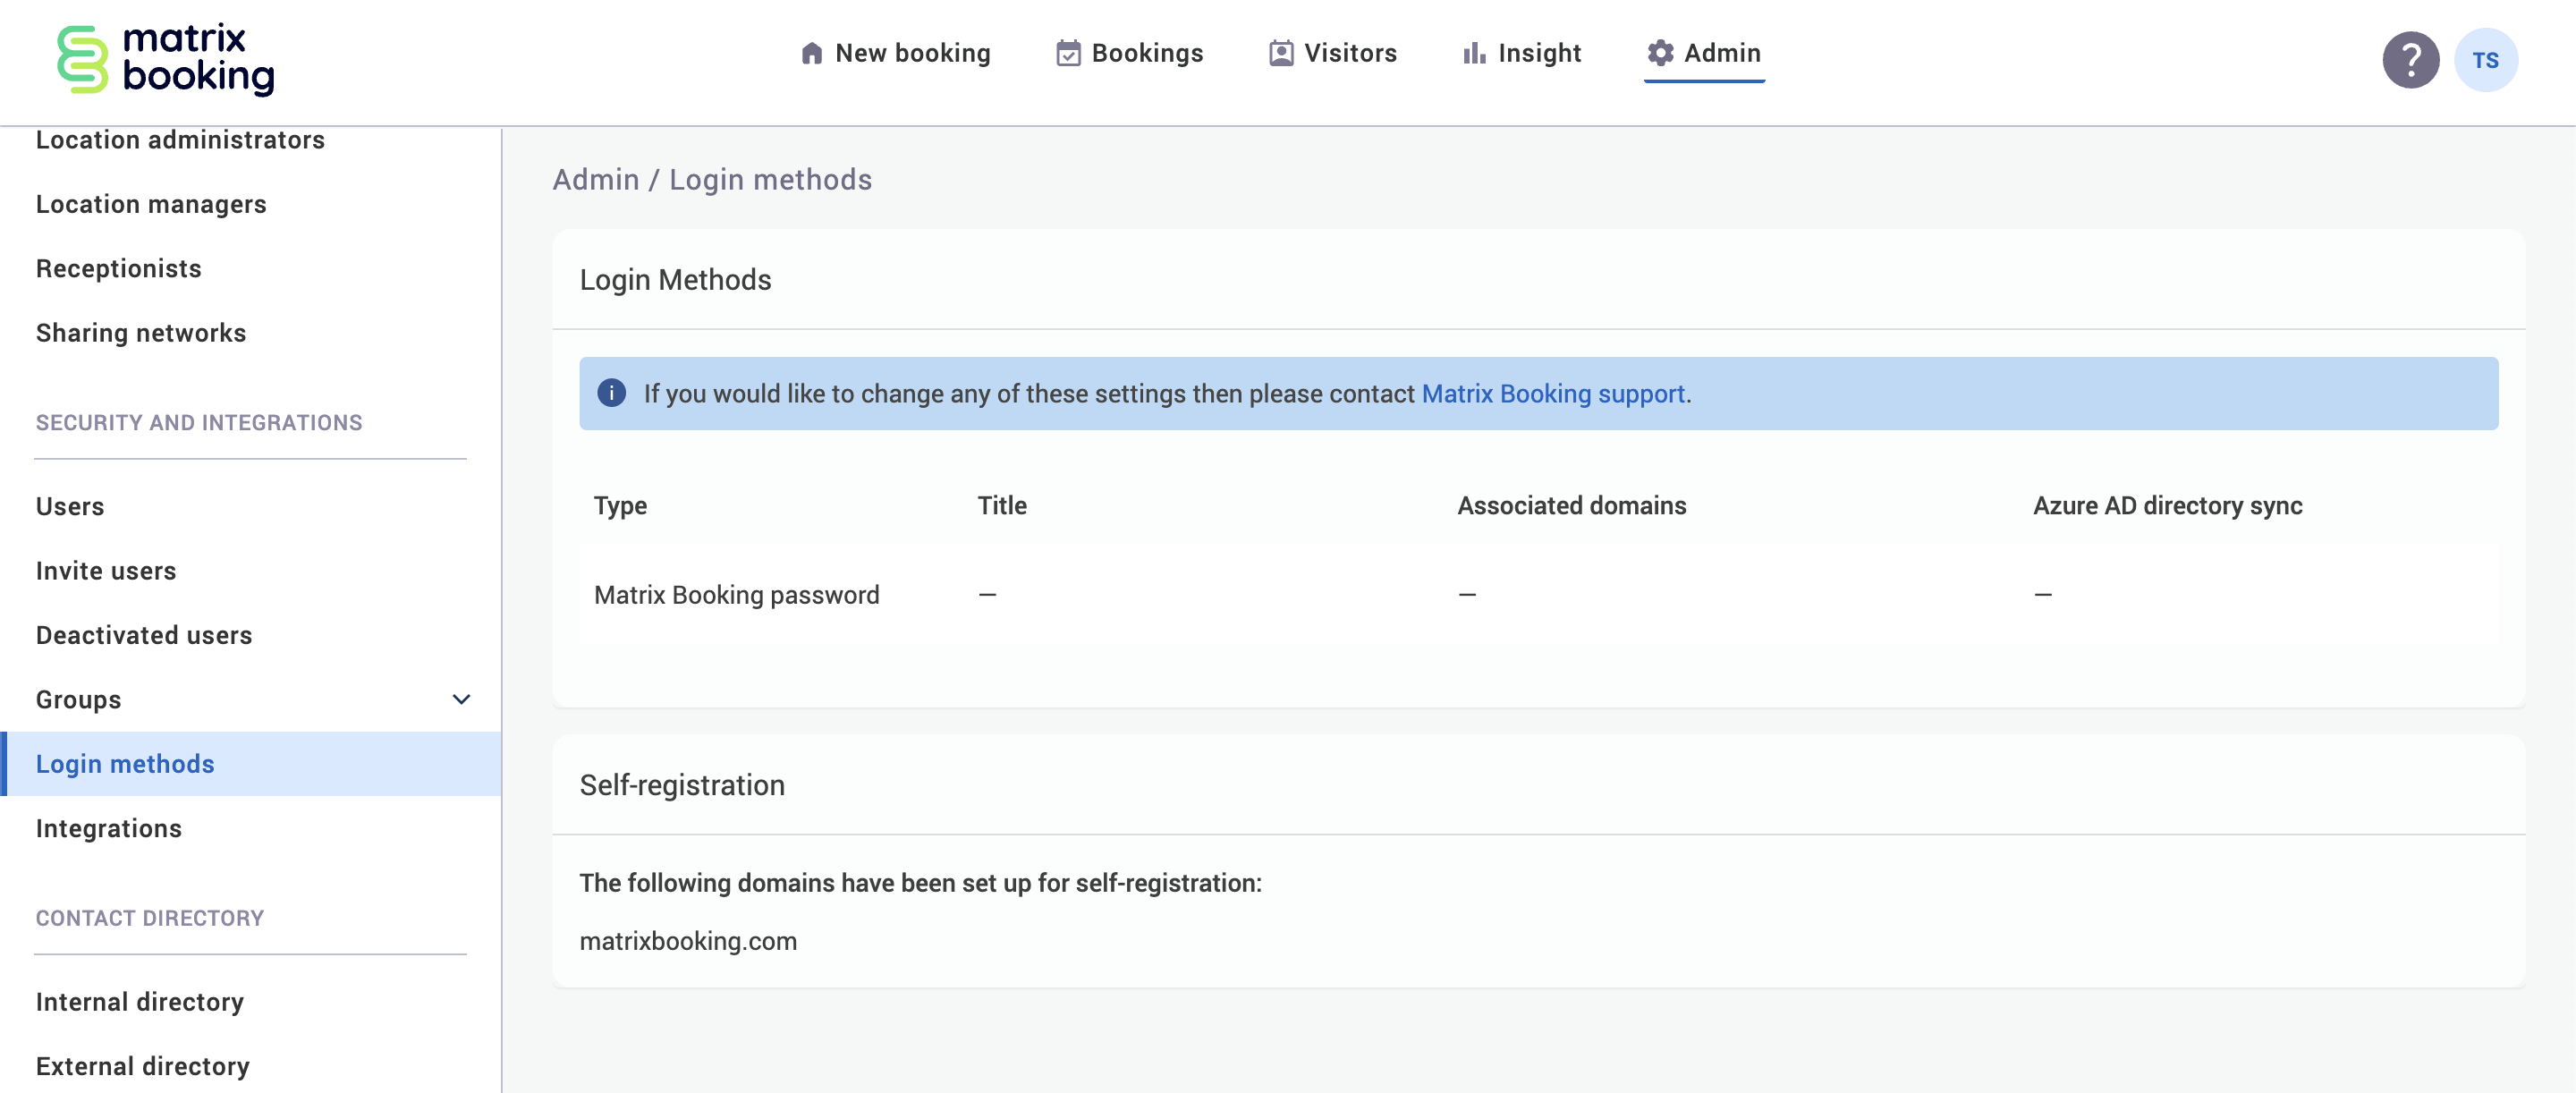Select Internal directory

139,1001
